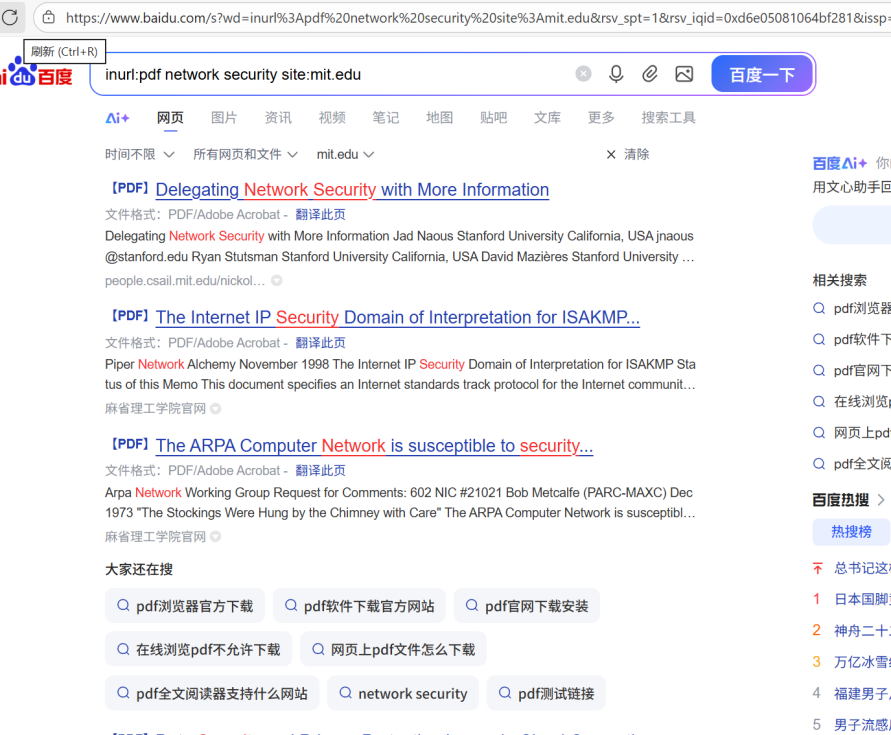Screen dimensions: 891x735
Task: Open related search pdf全文阅 in sidebar
Action: click(852, 464)
